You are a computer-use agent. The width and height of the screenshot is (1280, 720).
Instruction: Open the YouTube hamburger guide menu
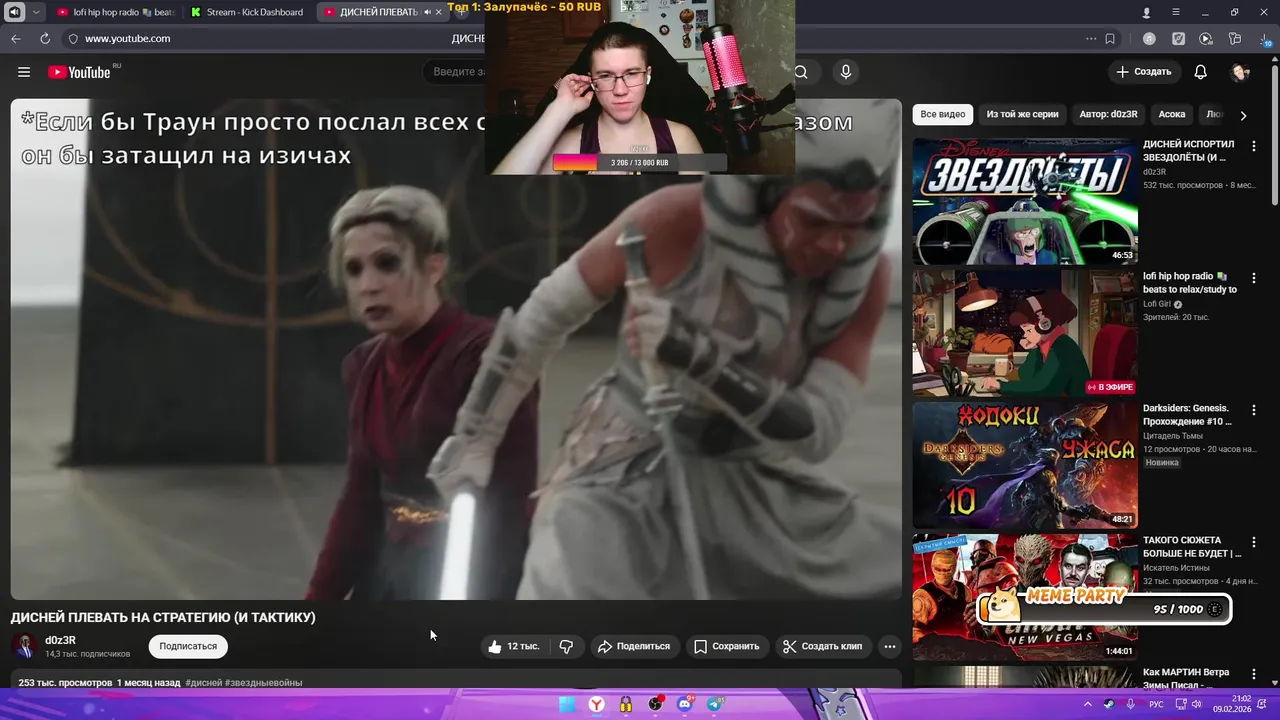24,72
